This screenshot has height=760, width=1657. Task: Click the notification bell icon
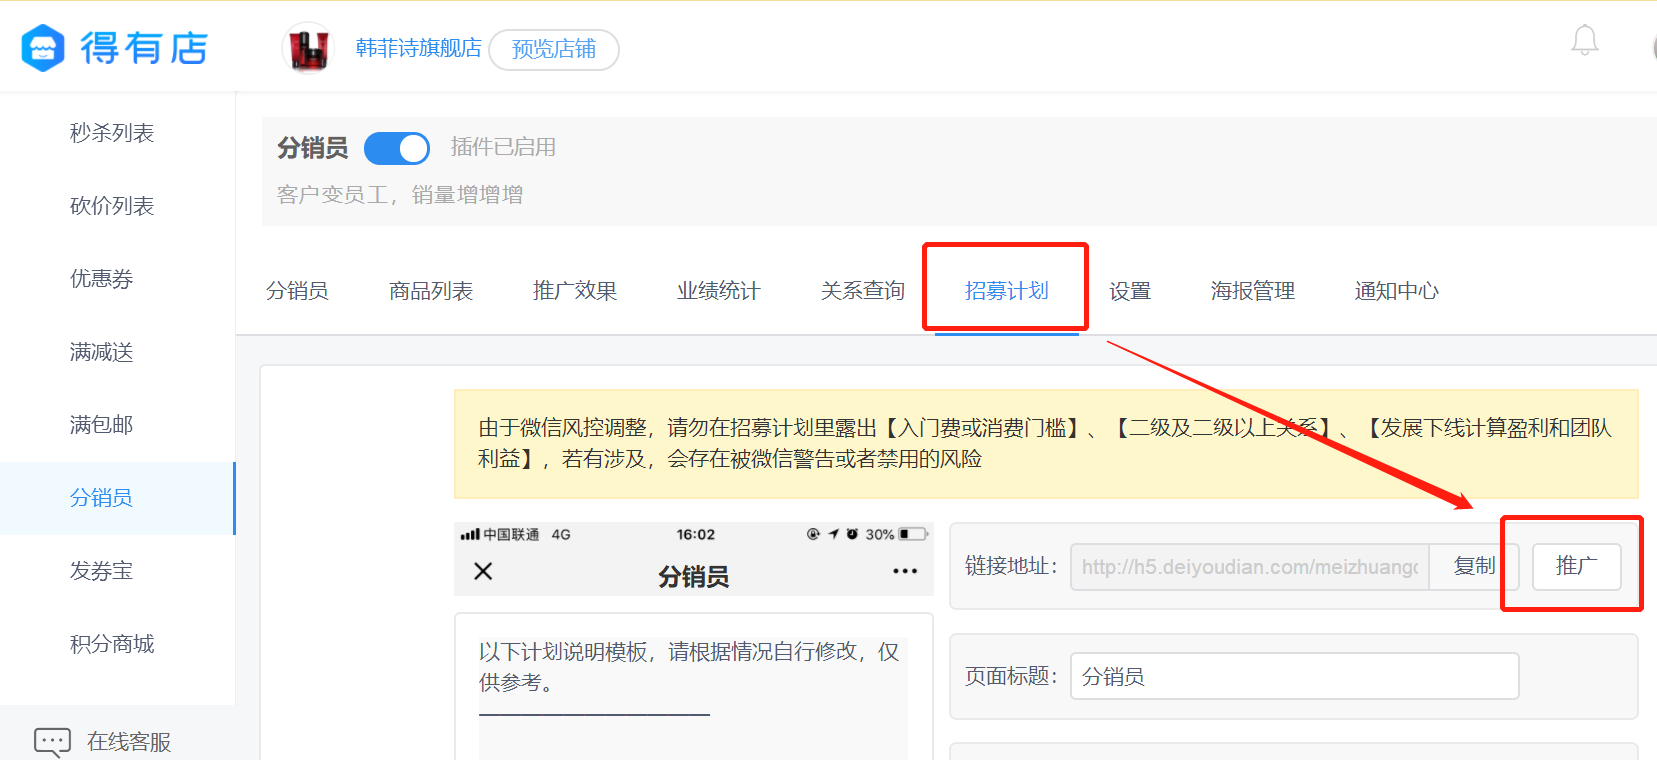point(1584,41)
